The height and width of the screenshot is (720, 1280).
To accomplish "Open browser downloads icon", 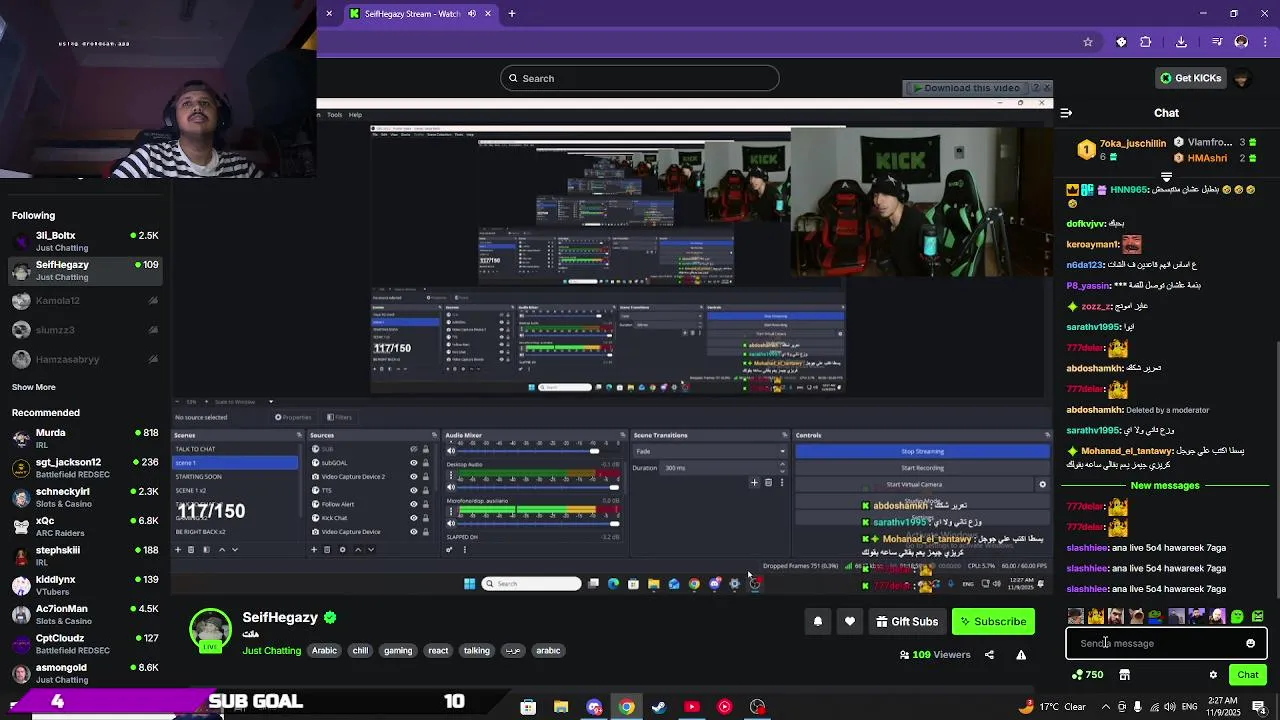I will (x=1181, y=42).
